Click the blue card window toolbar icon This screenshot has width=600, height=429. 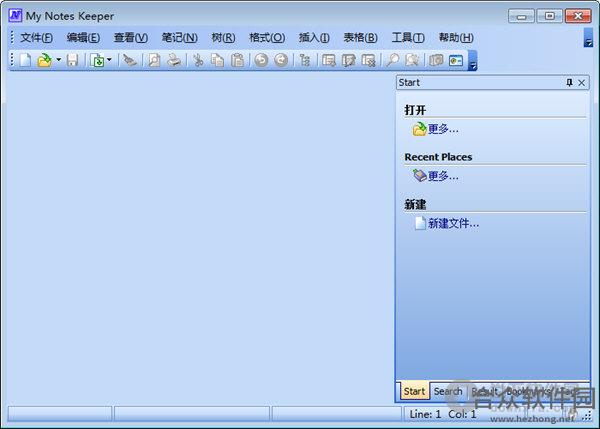456,60
